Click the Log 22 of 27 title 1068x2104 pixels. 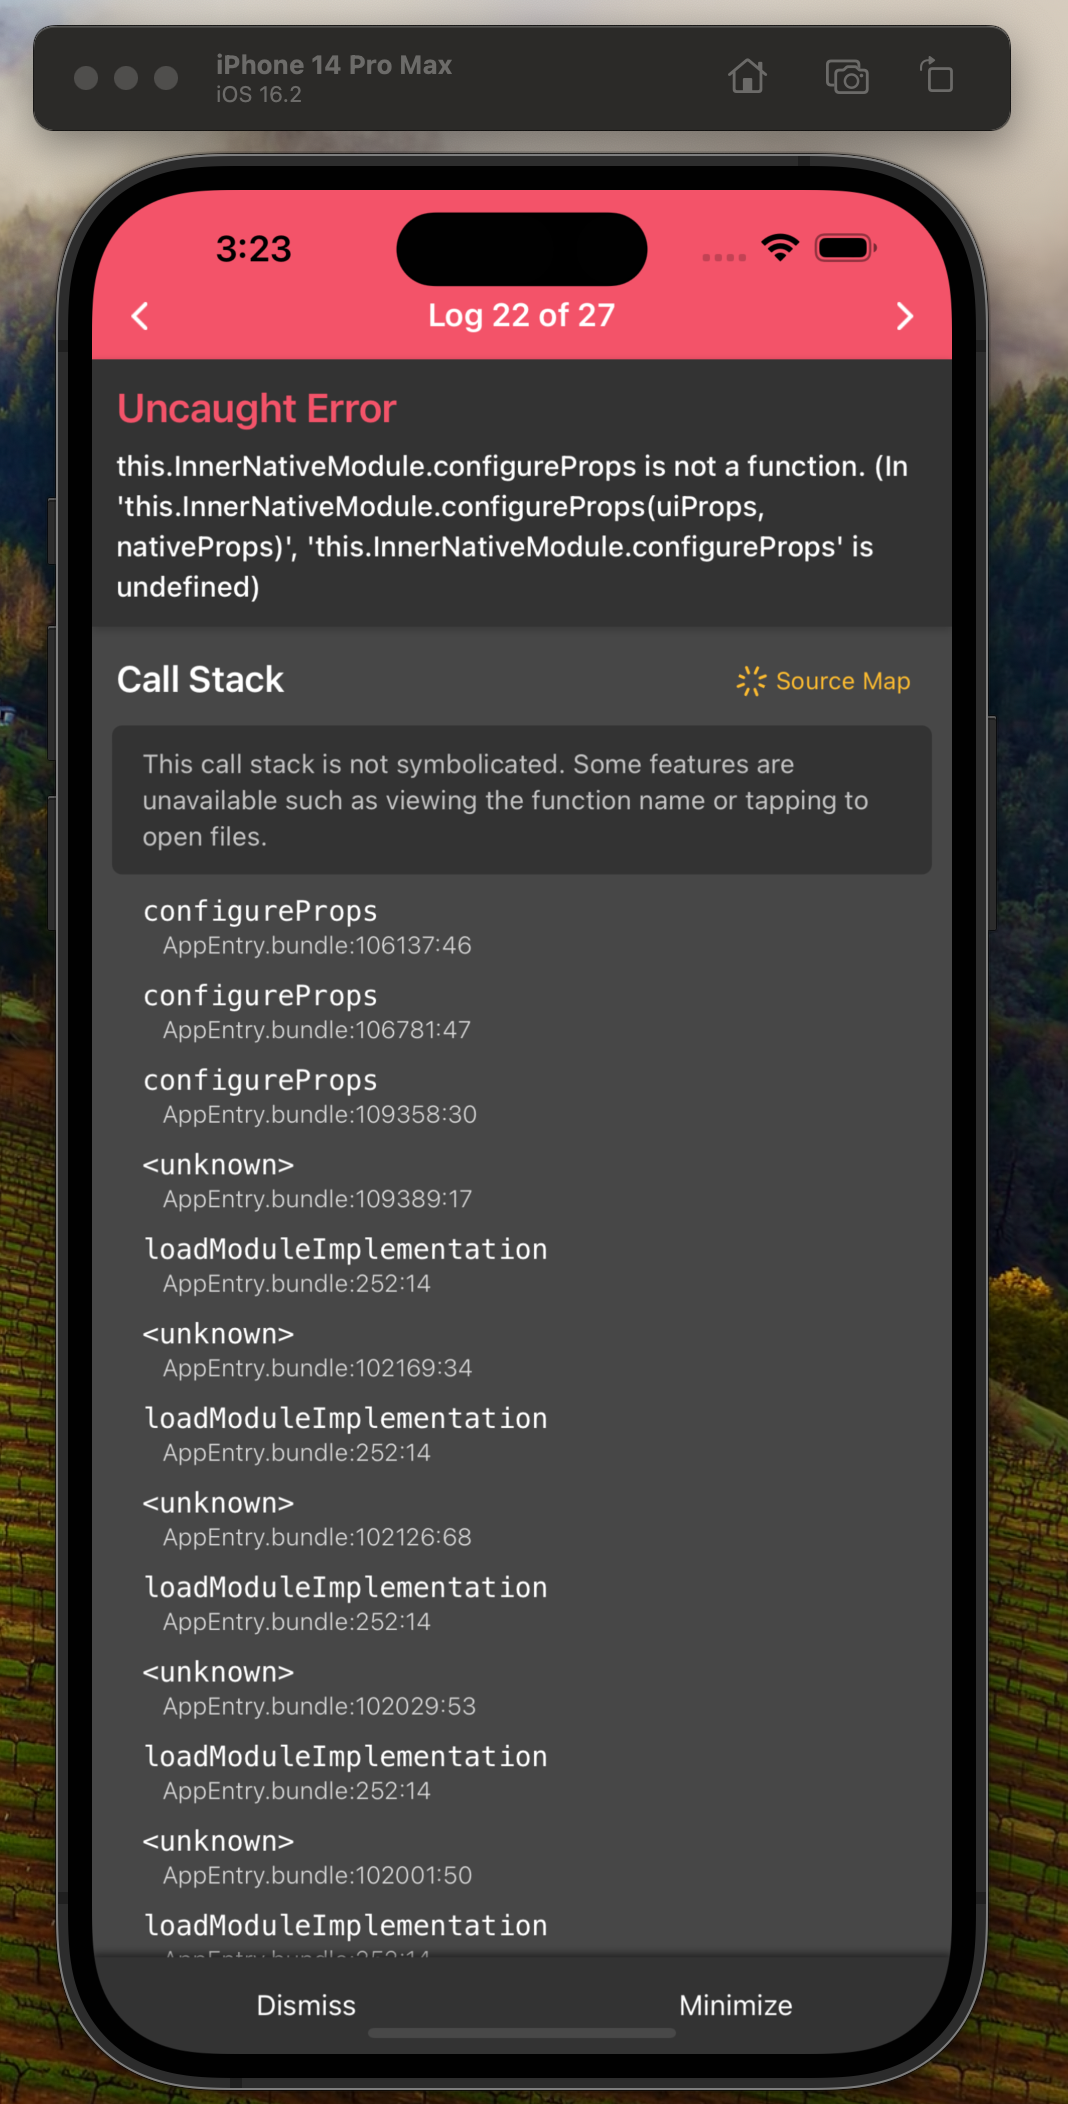click(x=520, y=316)
